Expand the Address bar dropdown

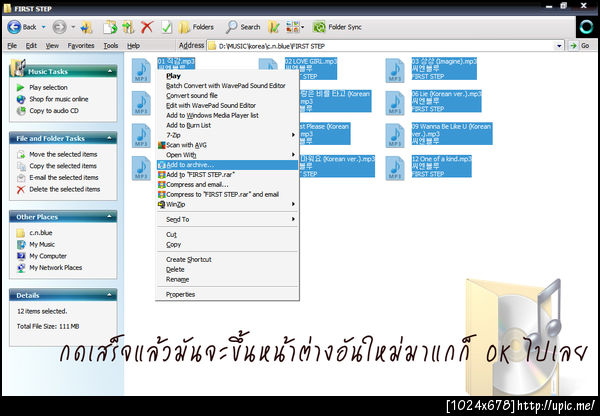(559, 46)
